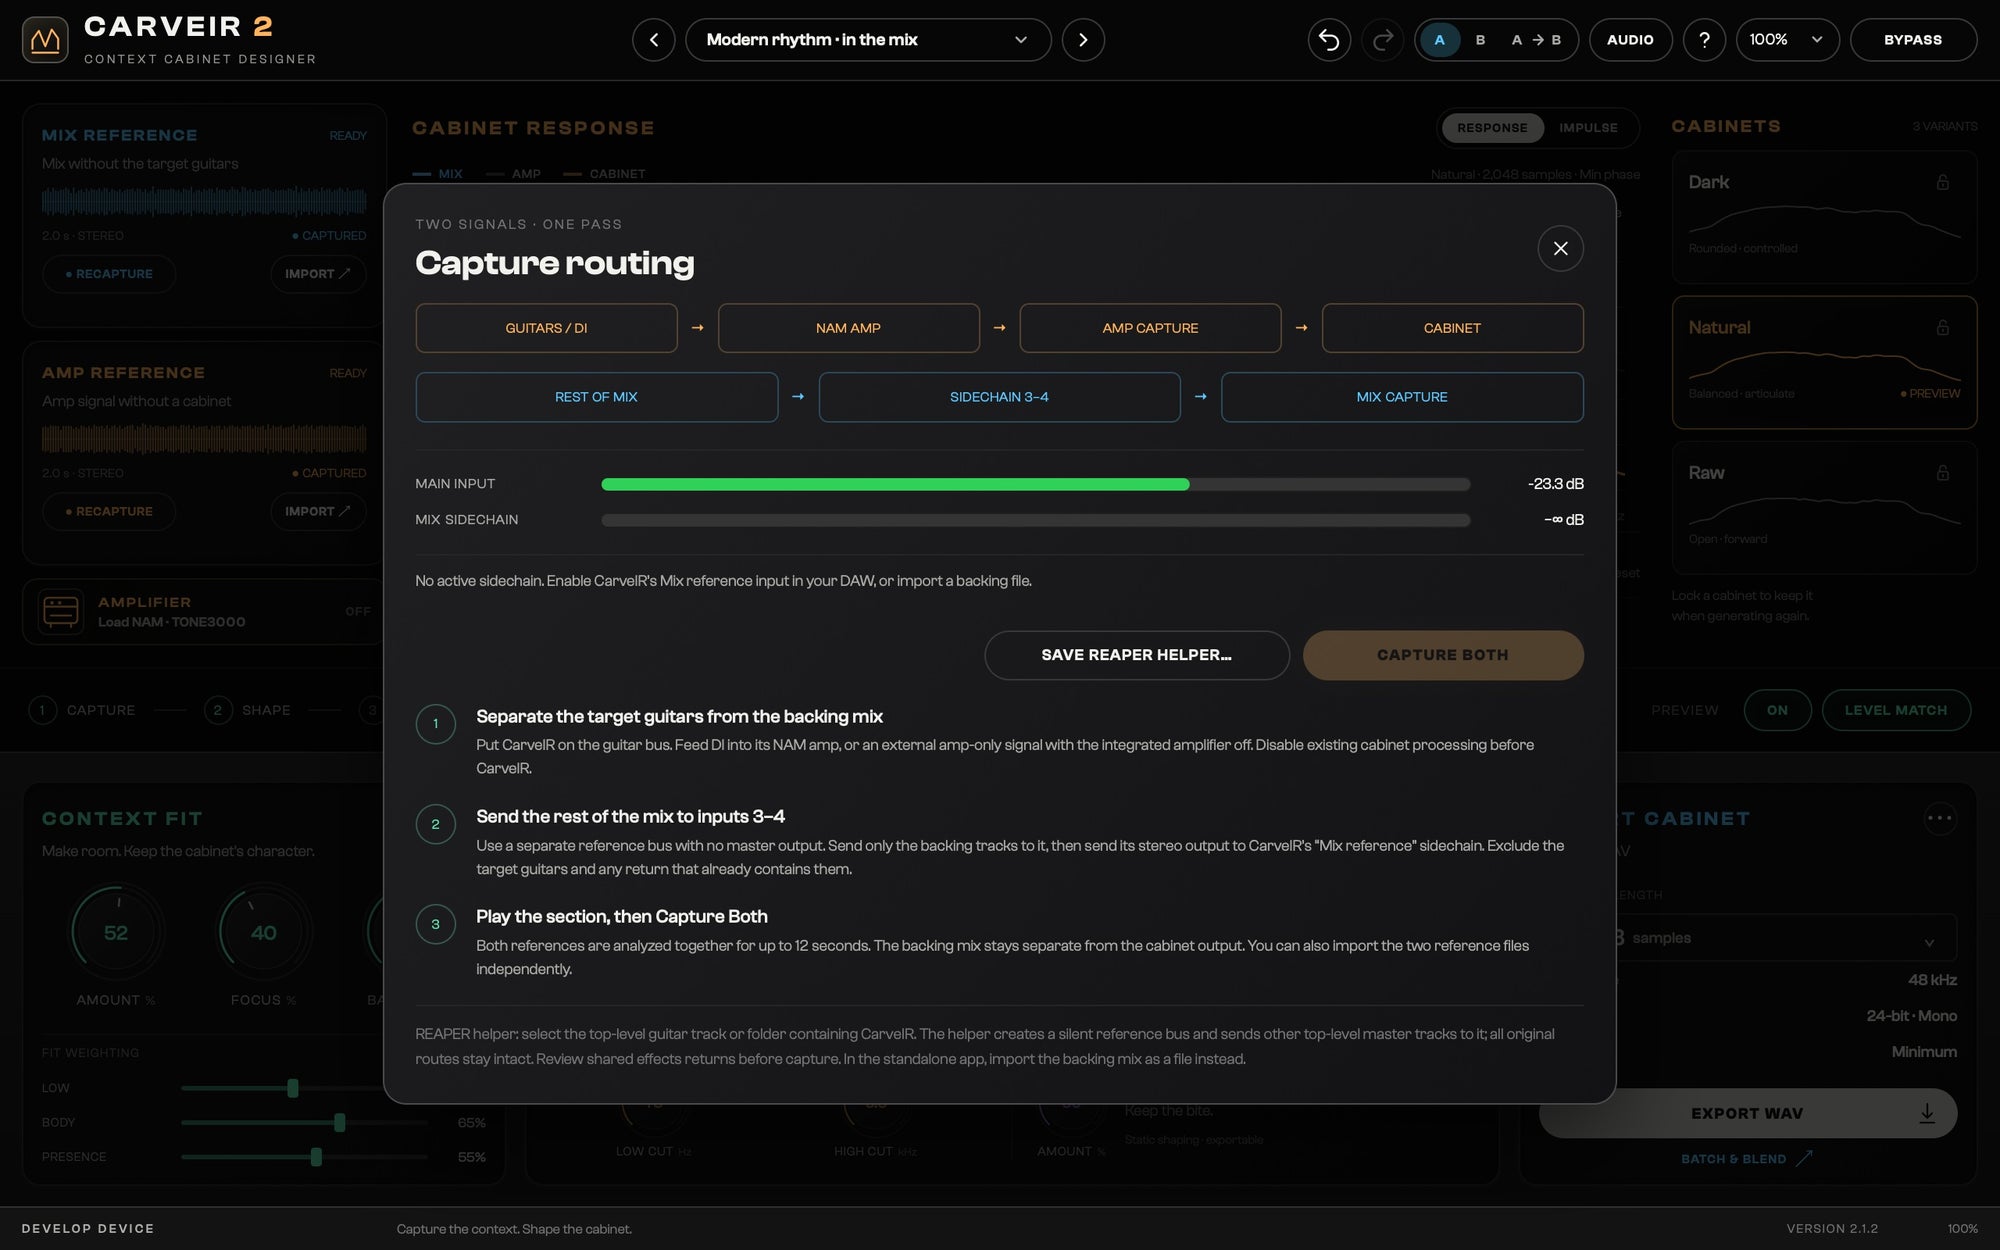This screenshot has height=1250, width=2000.
Task: Go to the SHAPE step
Action: 247,710
